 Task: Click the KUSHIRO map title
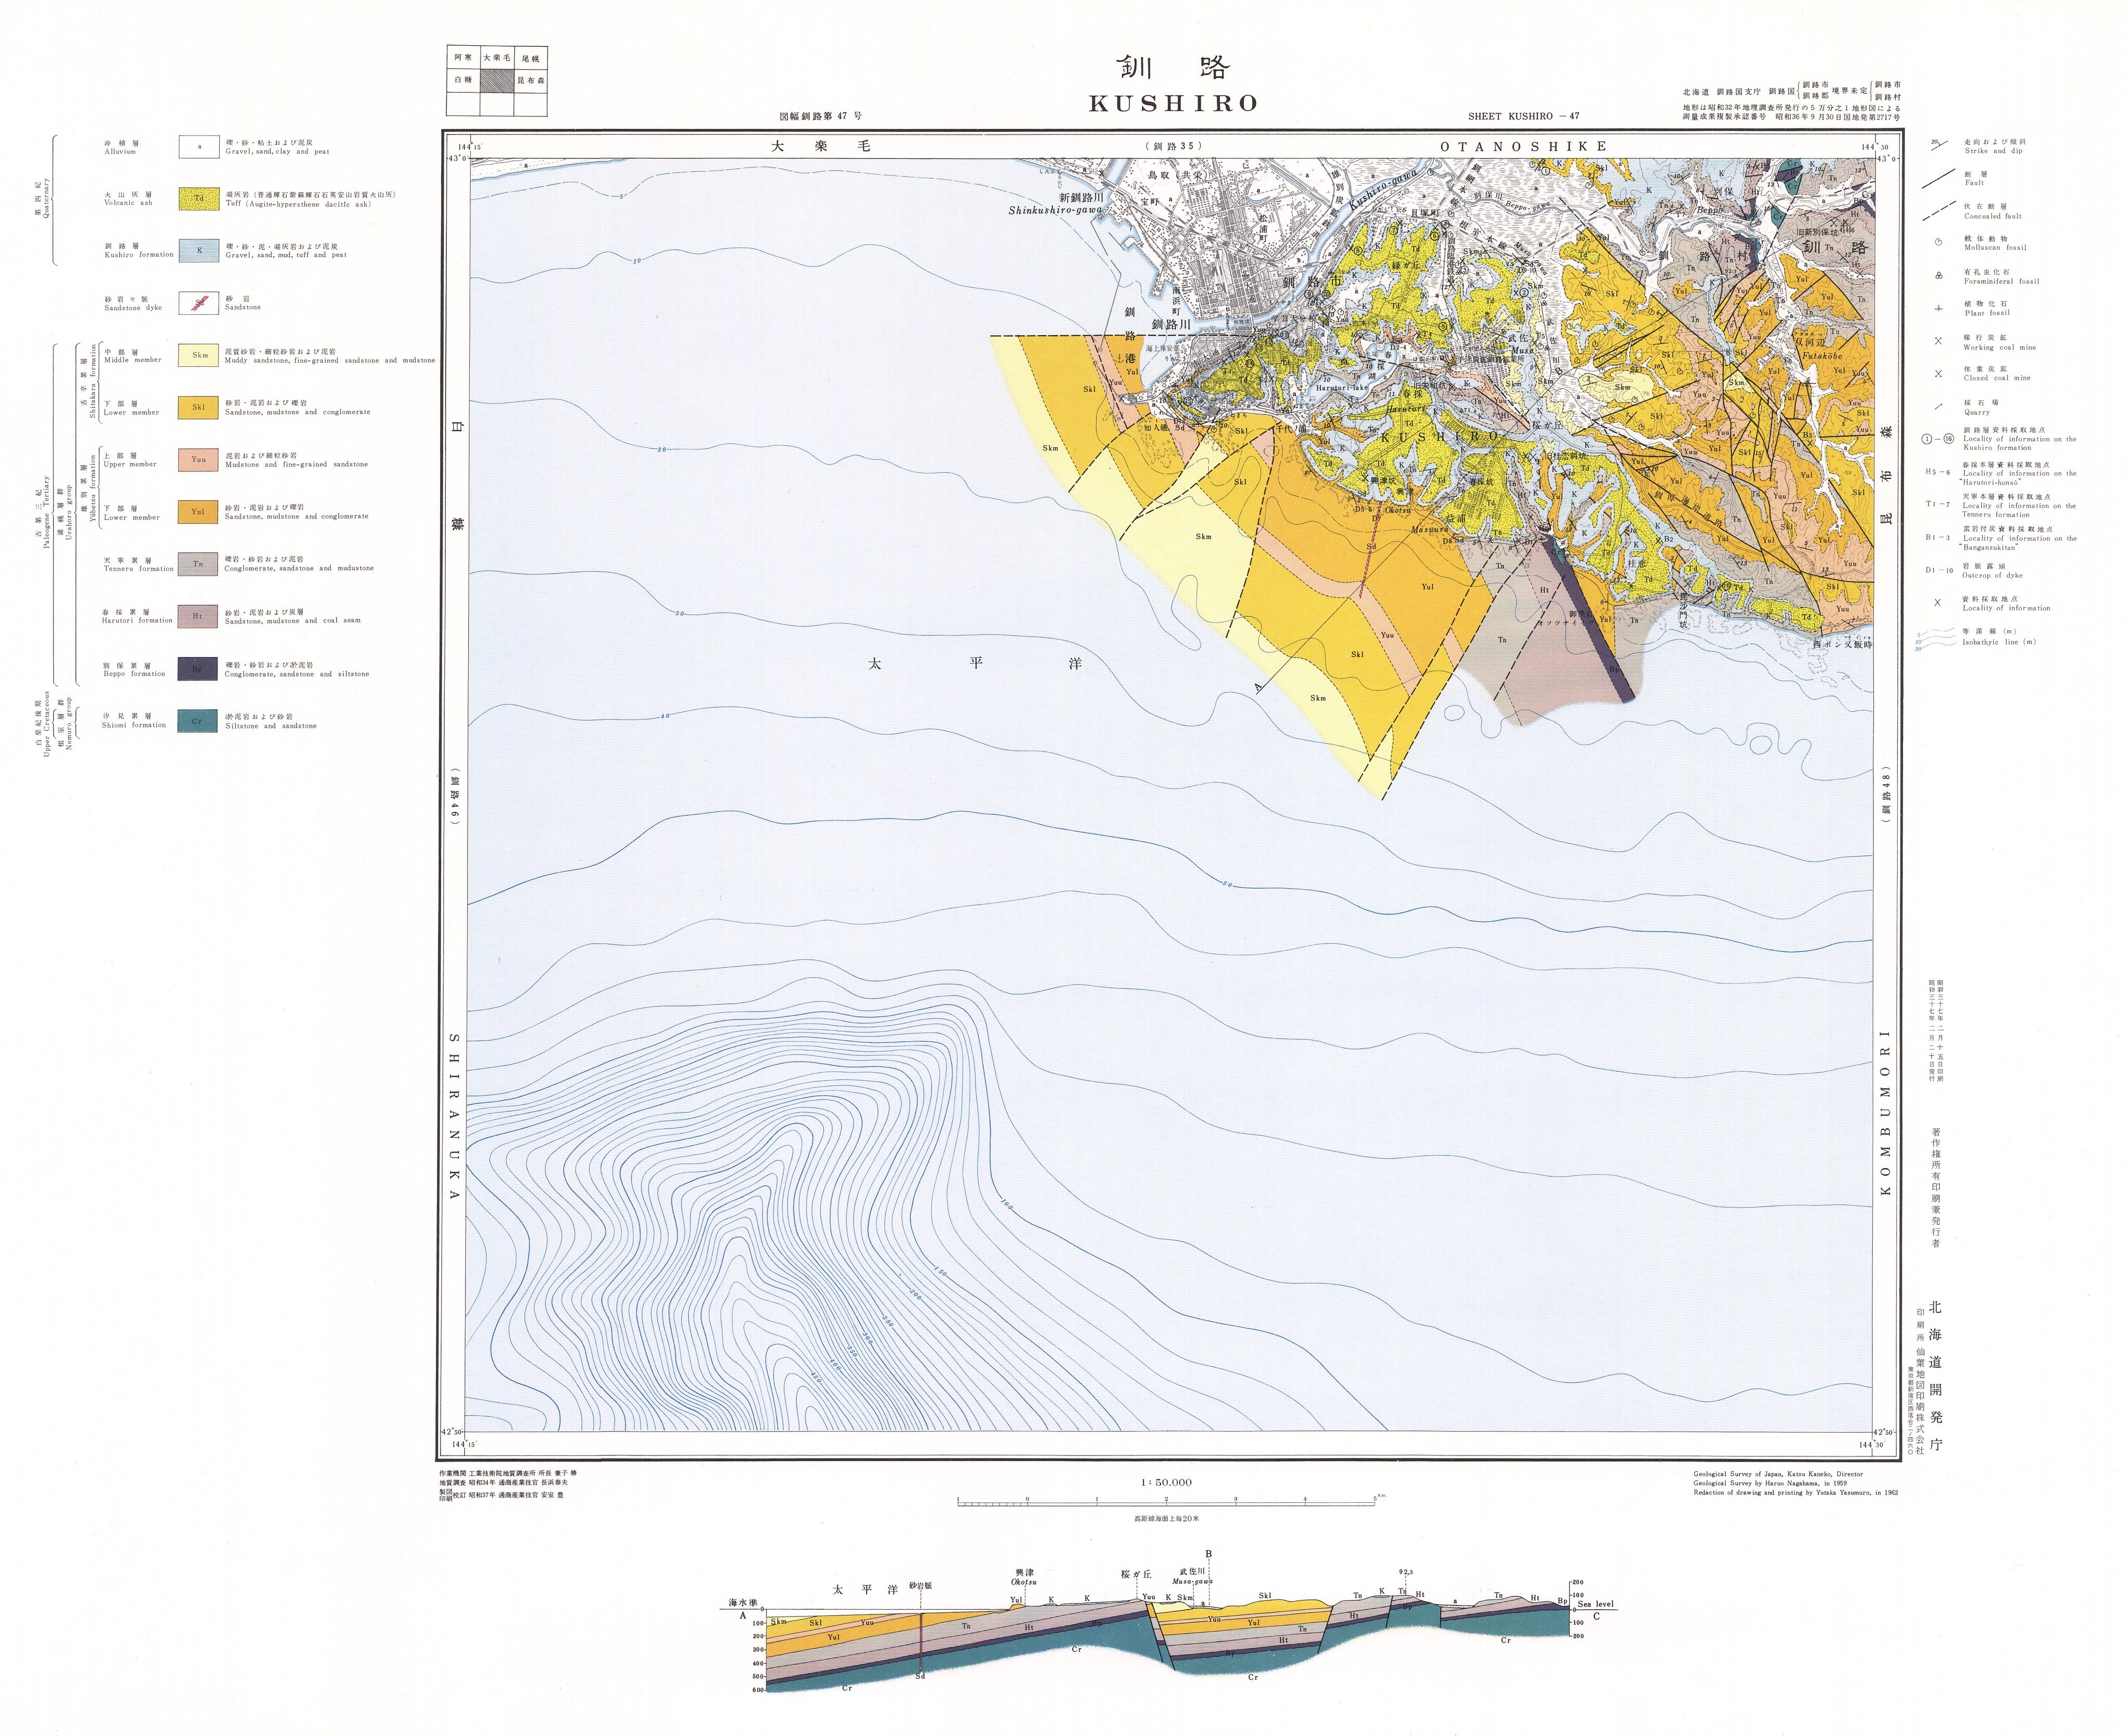(1172, 103)
